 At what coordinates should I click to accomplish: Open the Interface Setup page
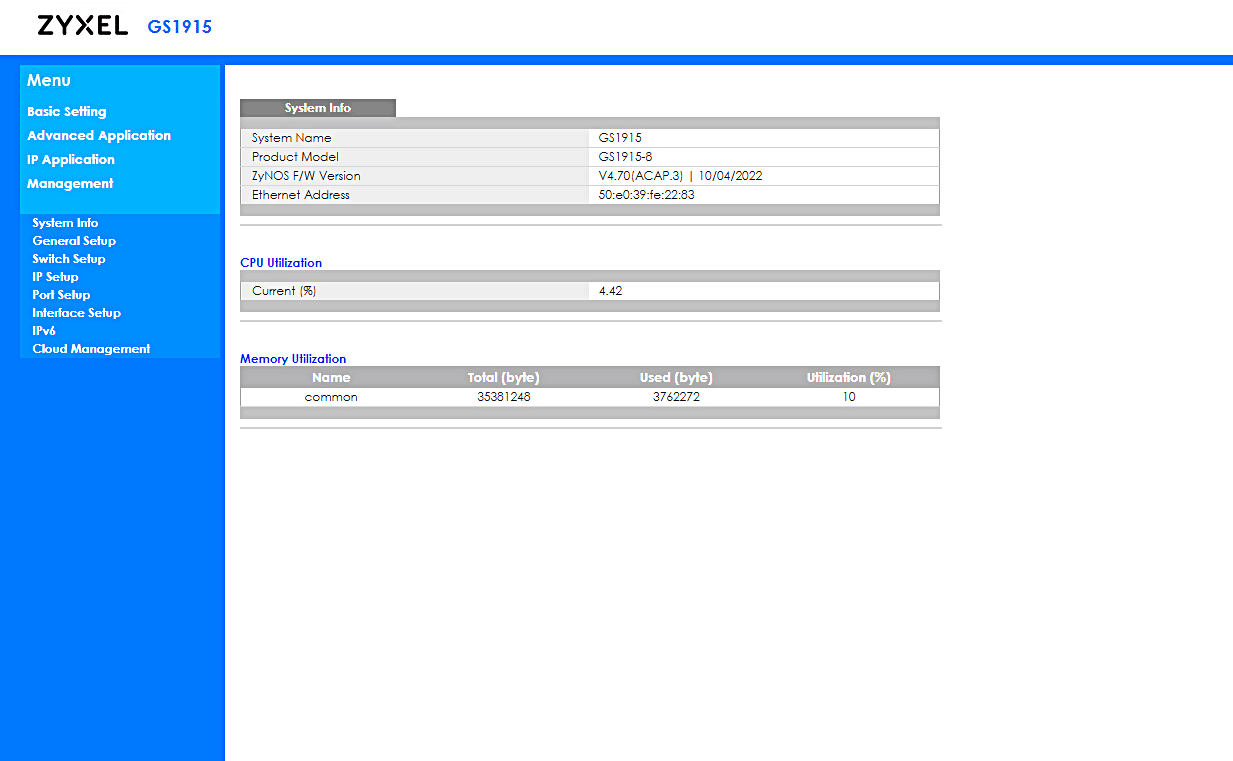[x=77, y=313]
